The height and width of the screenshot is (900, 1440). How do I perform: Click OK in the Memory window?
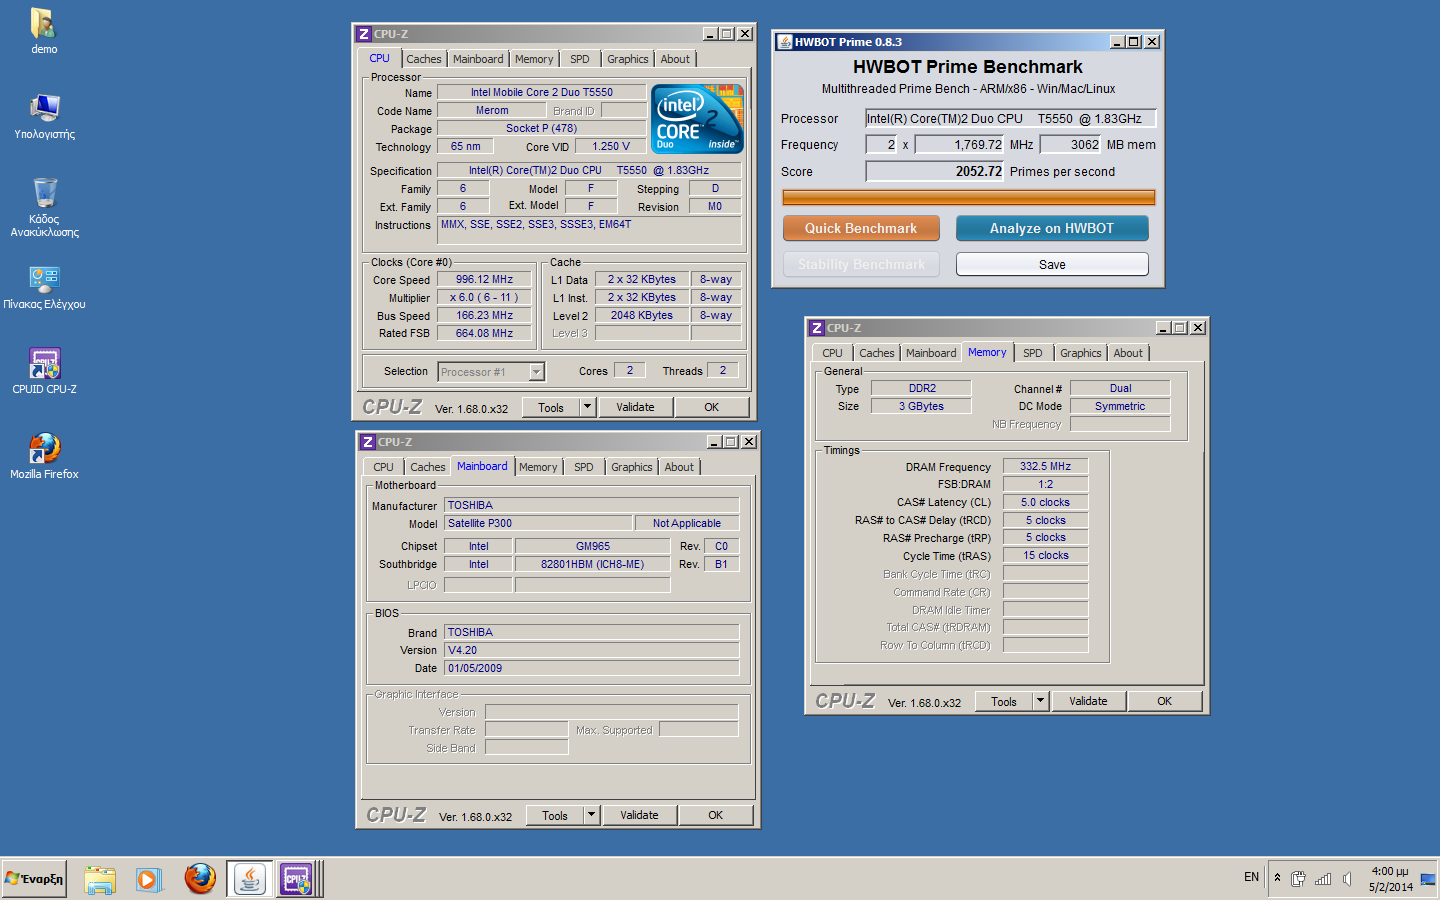(1164, 701)
